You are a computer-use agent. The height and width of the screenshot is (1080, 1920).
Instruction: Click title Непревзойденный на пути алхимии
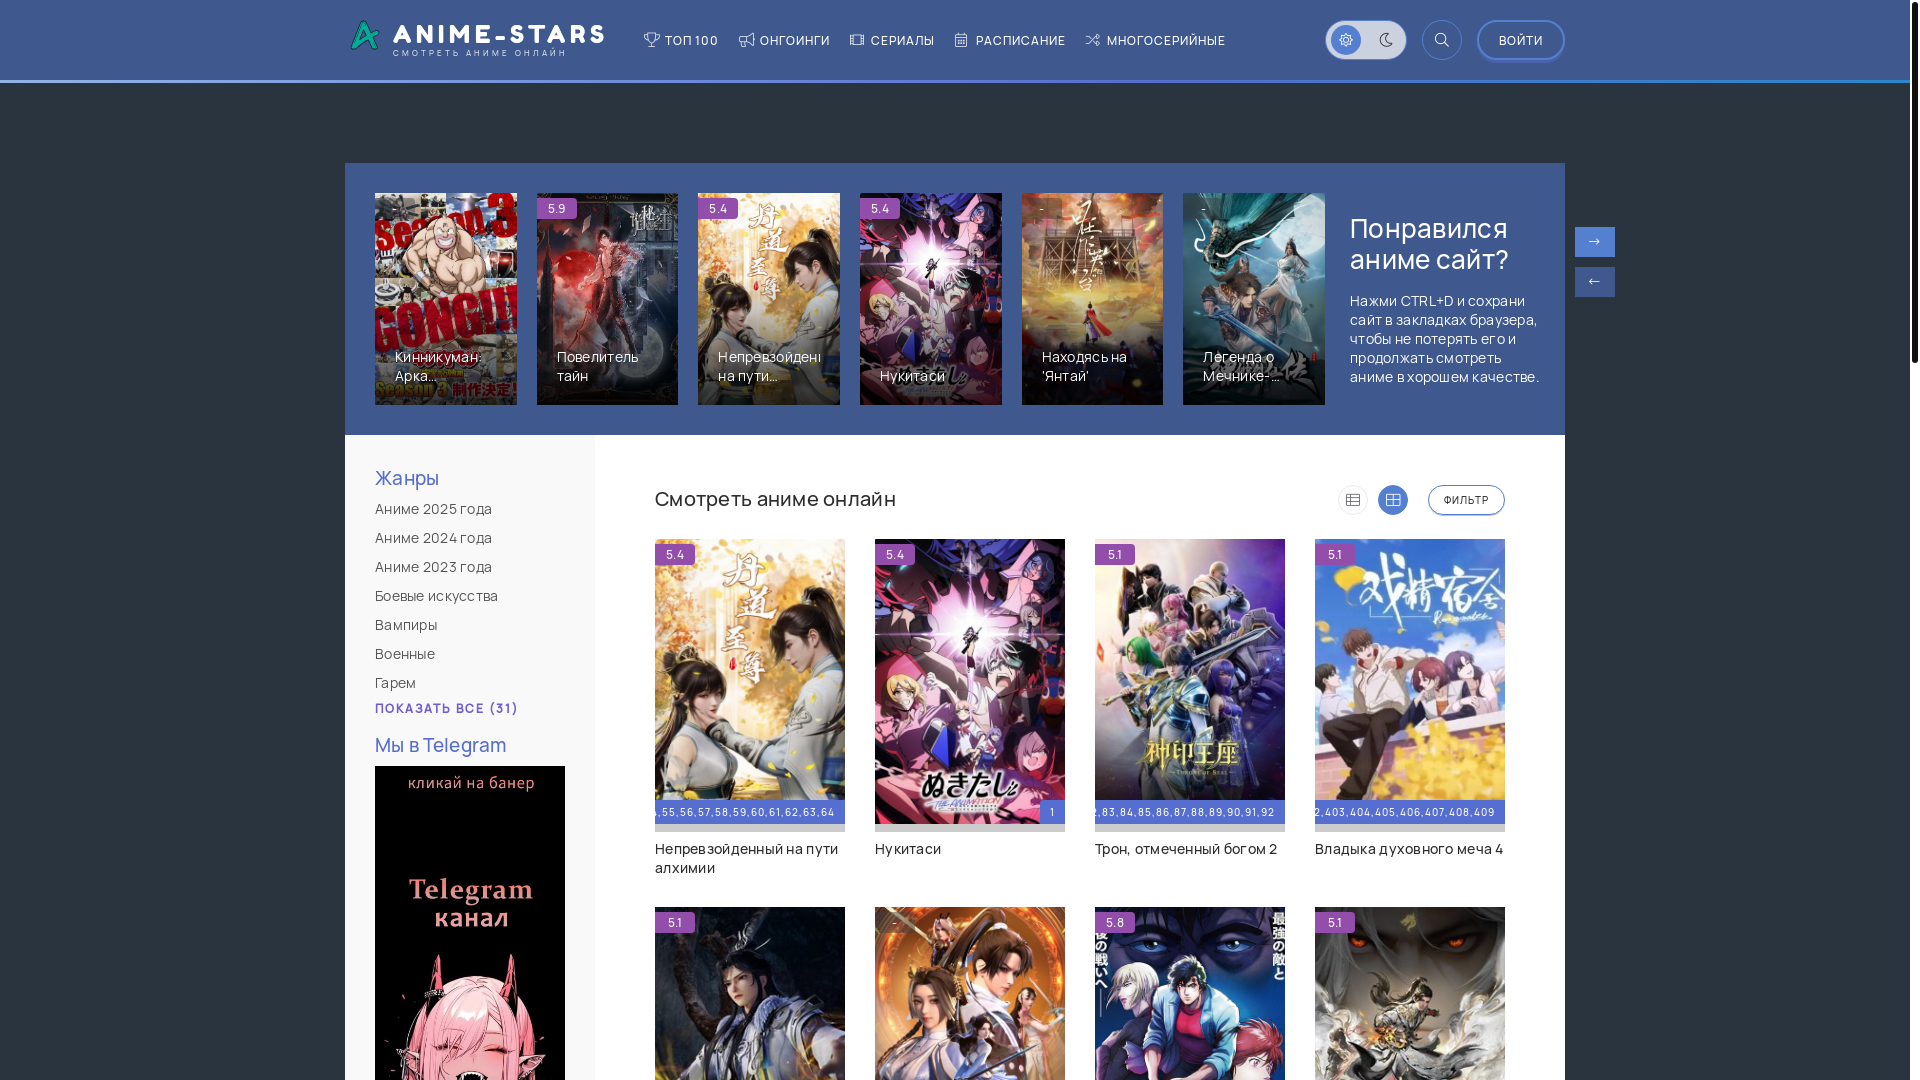747,858
